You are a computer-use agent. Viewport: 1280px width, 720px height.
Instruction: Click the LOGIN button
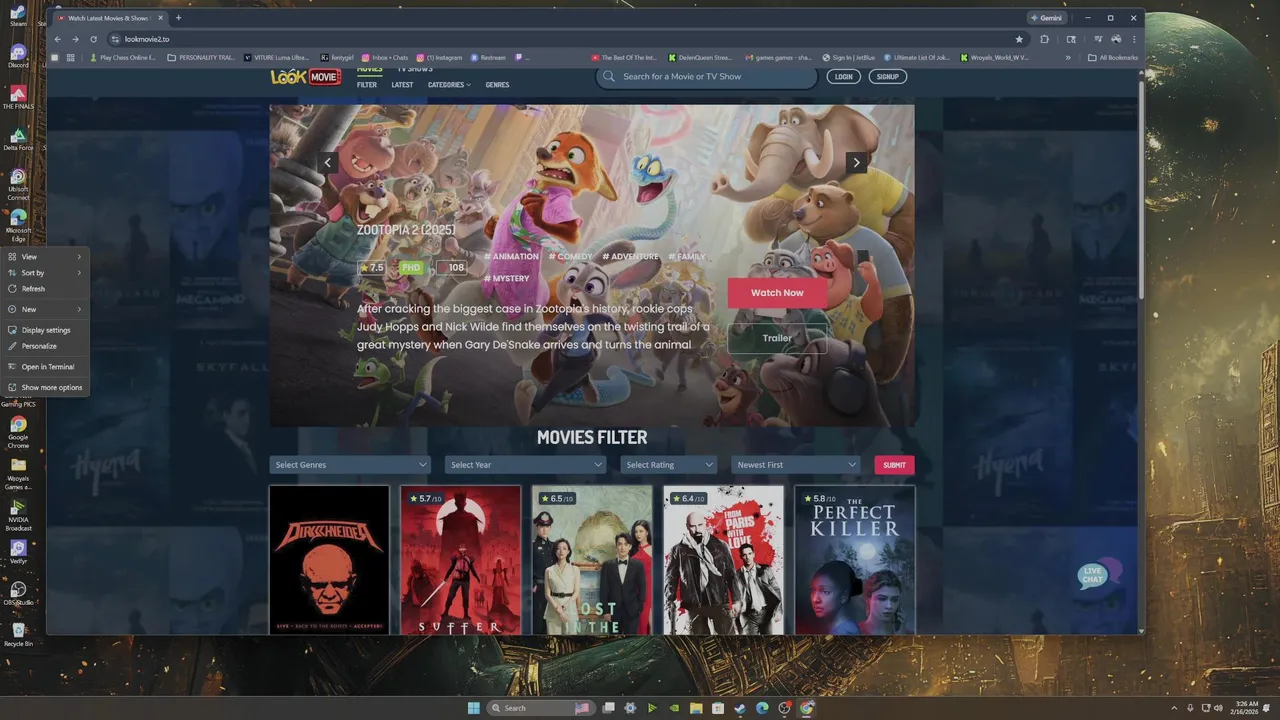point(844,76)
